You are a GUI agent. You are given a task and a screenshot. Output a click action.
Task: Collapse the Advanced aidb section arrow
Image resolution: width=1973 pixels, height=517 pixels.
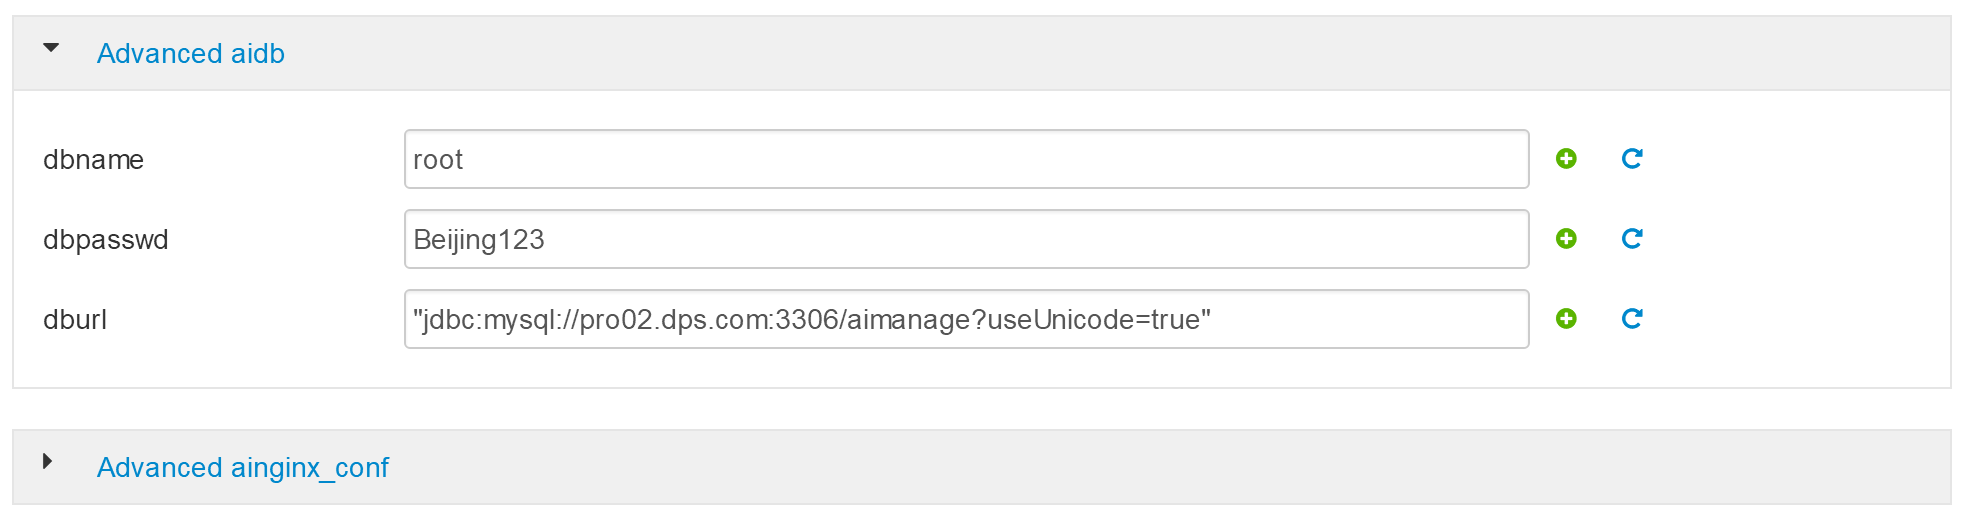coord(51,48)
